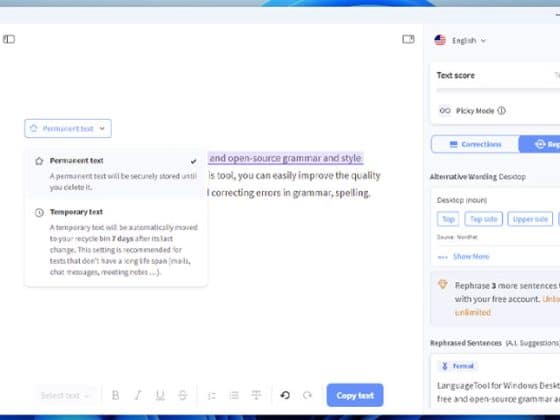Click the diamond premium icon

(x=442, y=284)
